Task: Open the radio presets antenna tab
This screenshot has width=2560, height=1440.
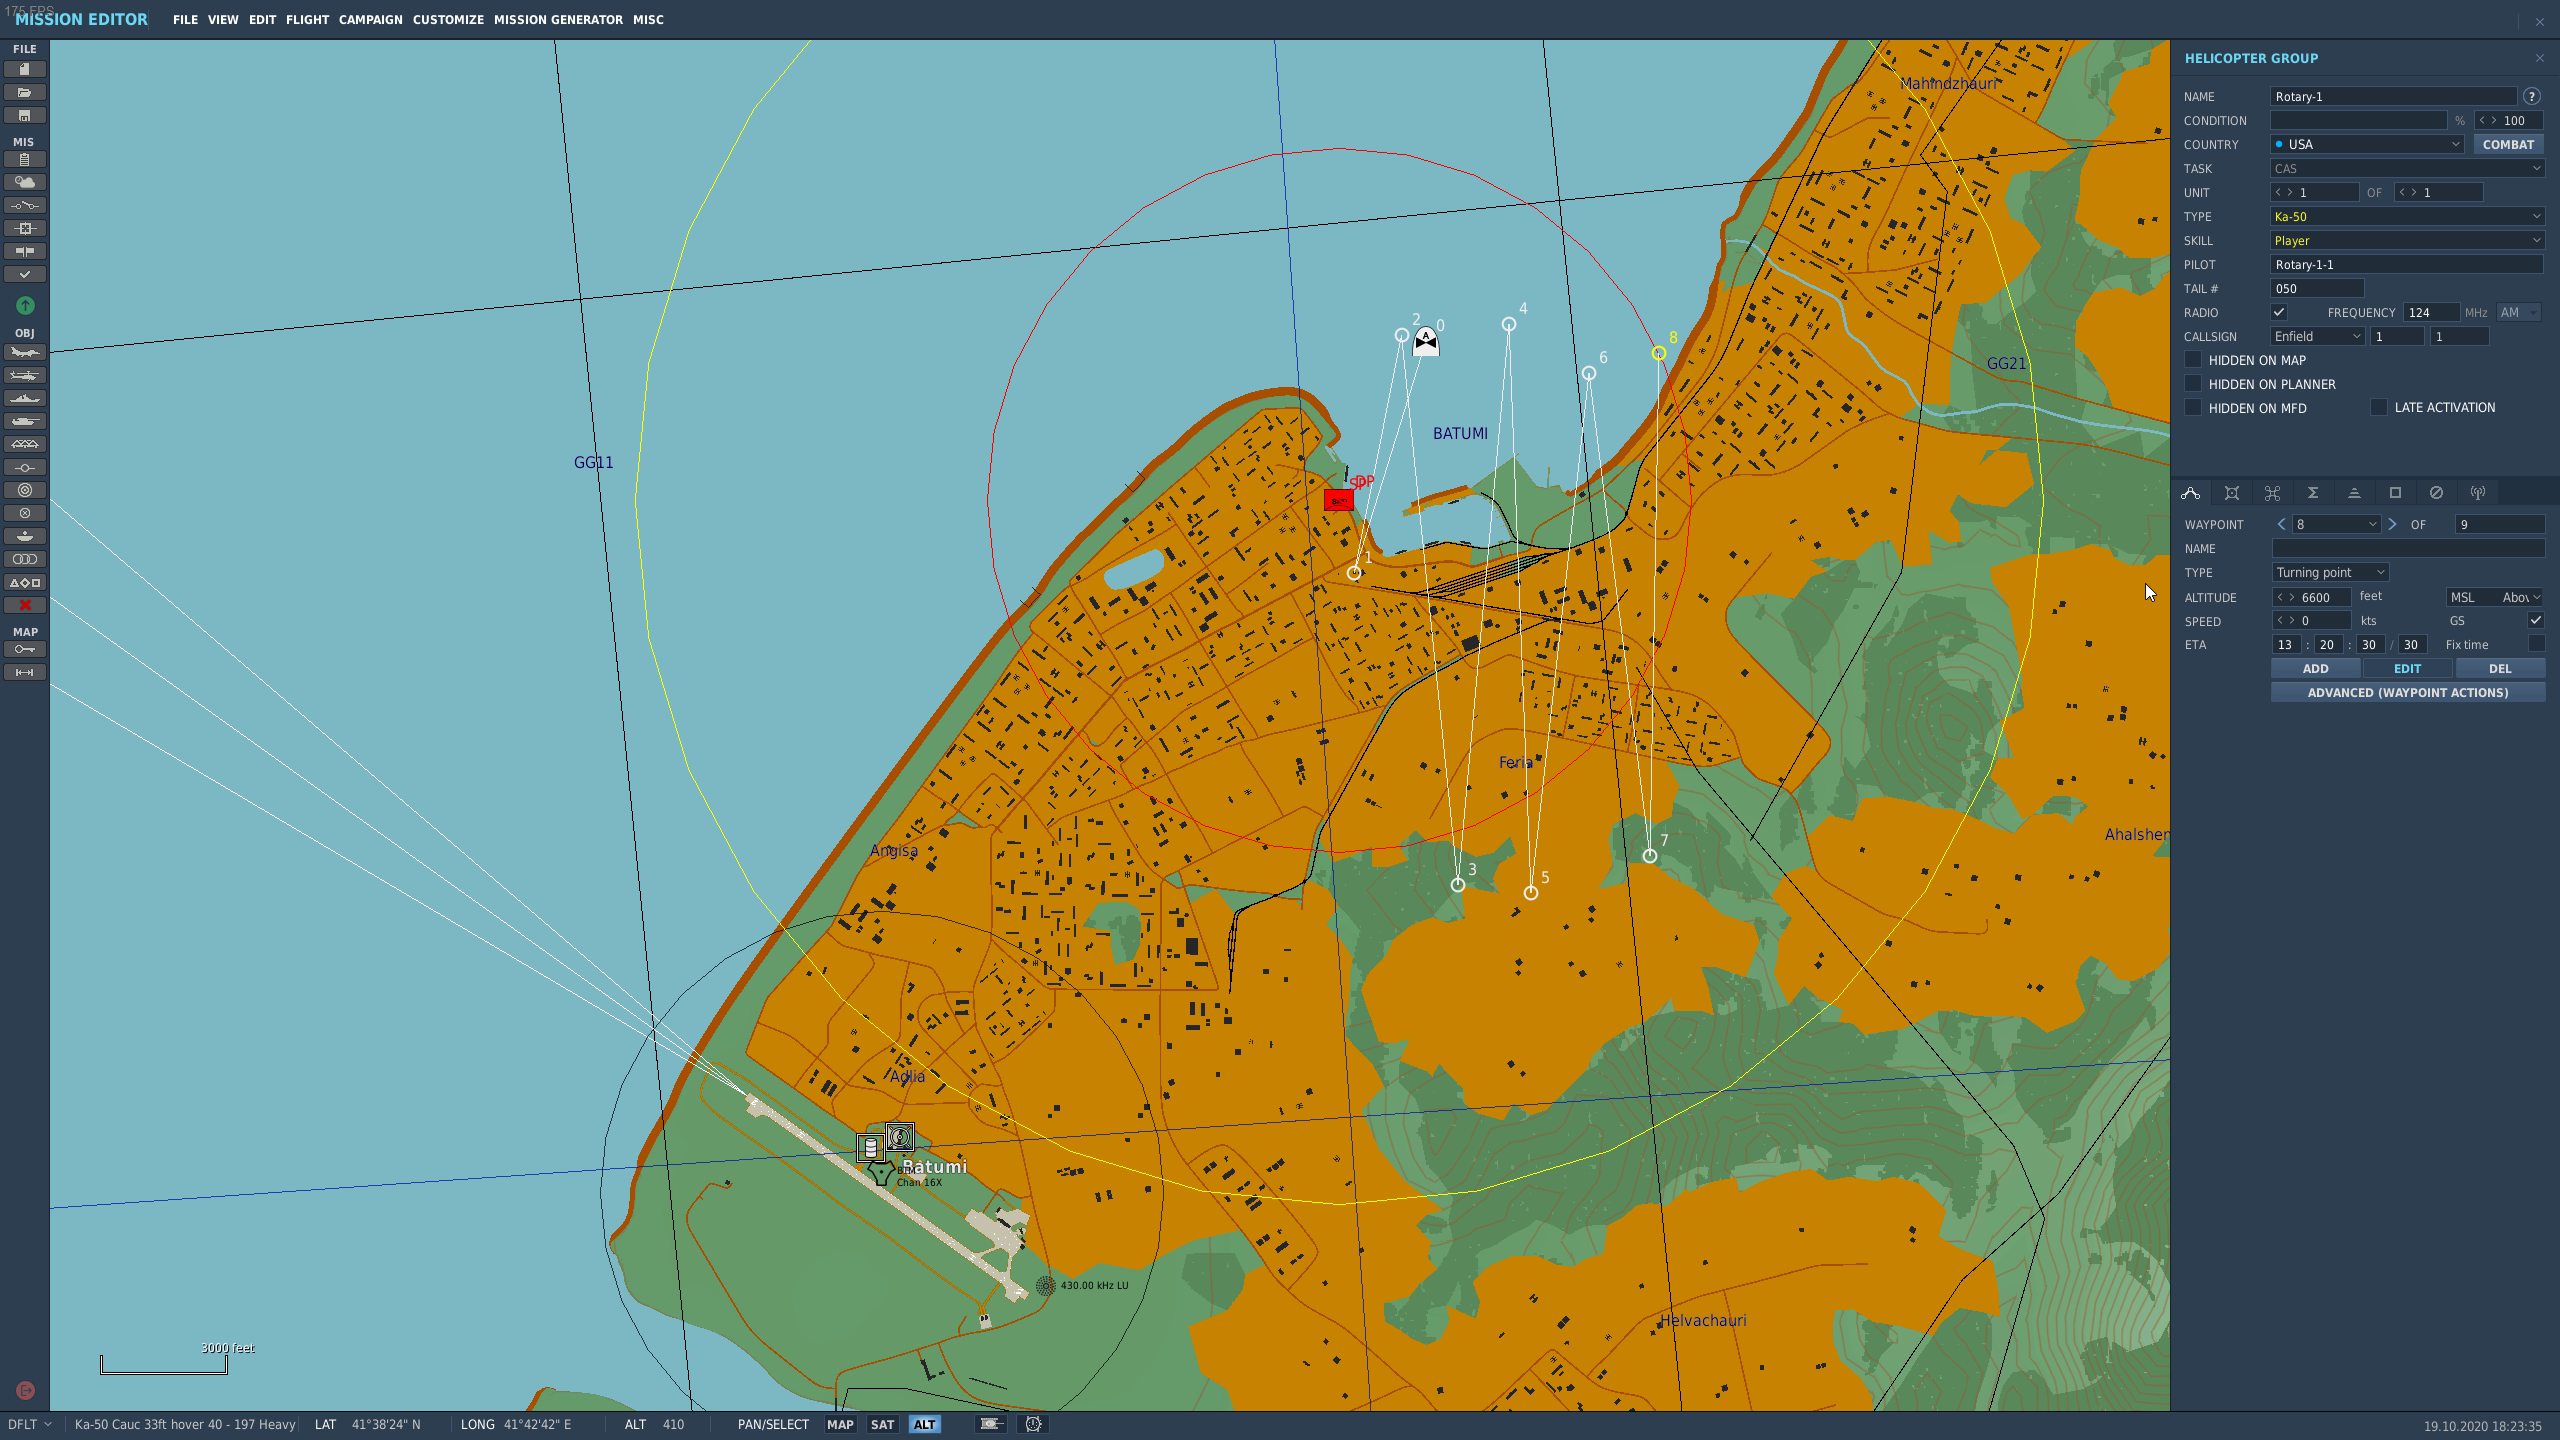Action: point(2477,493)
